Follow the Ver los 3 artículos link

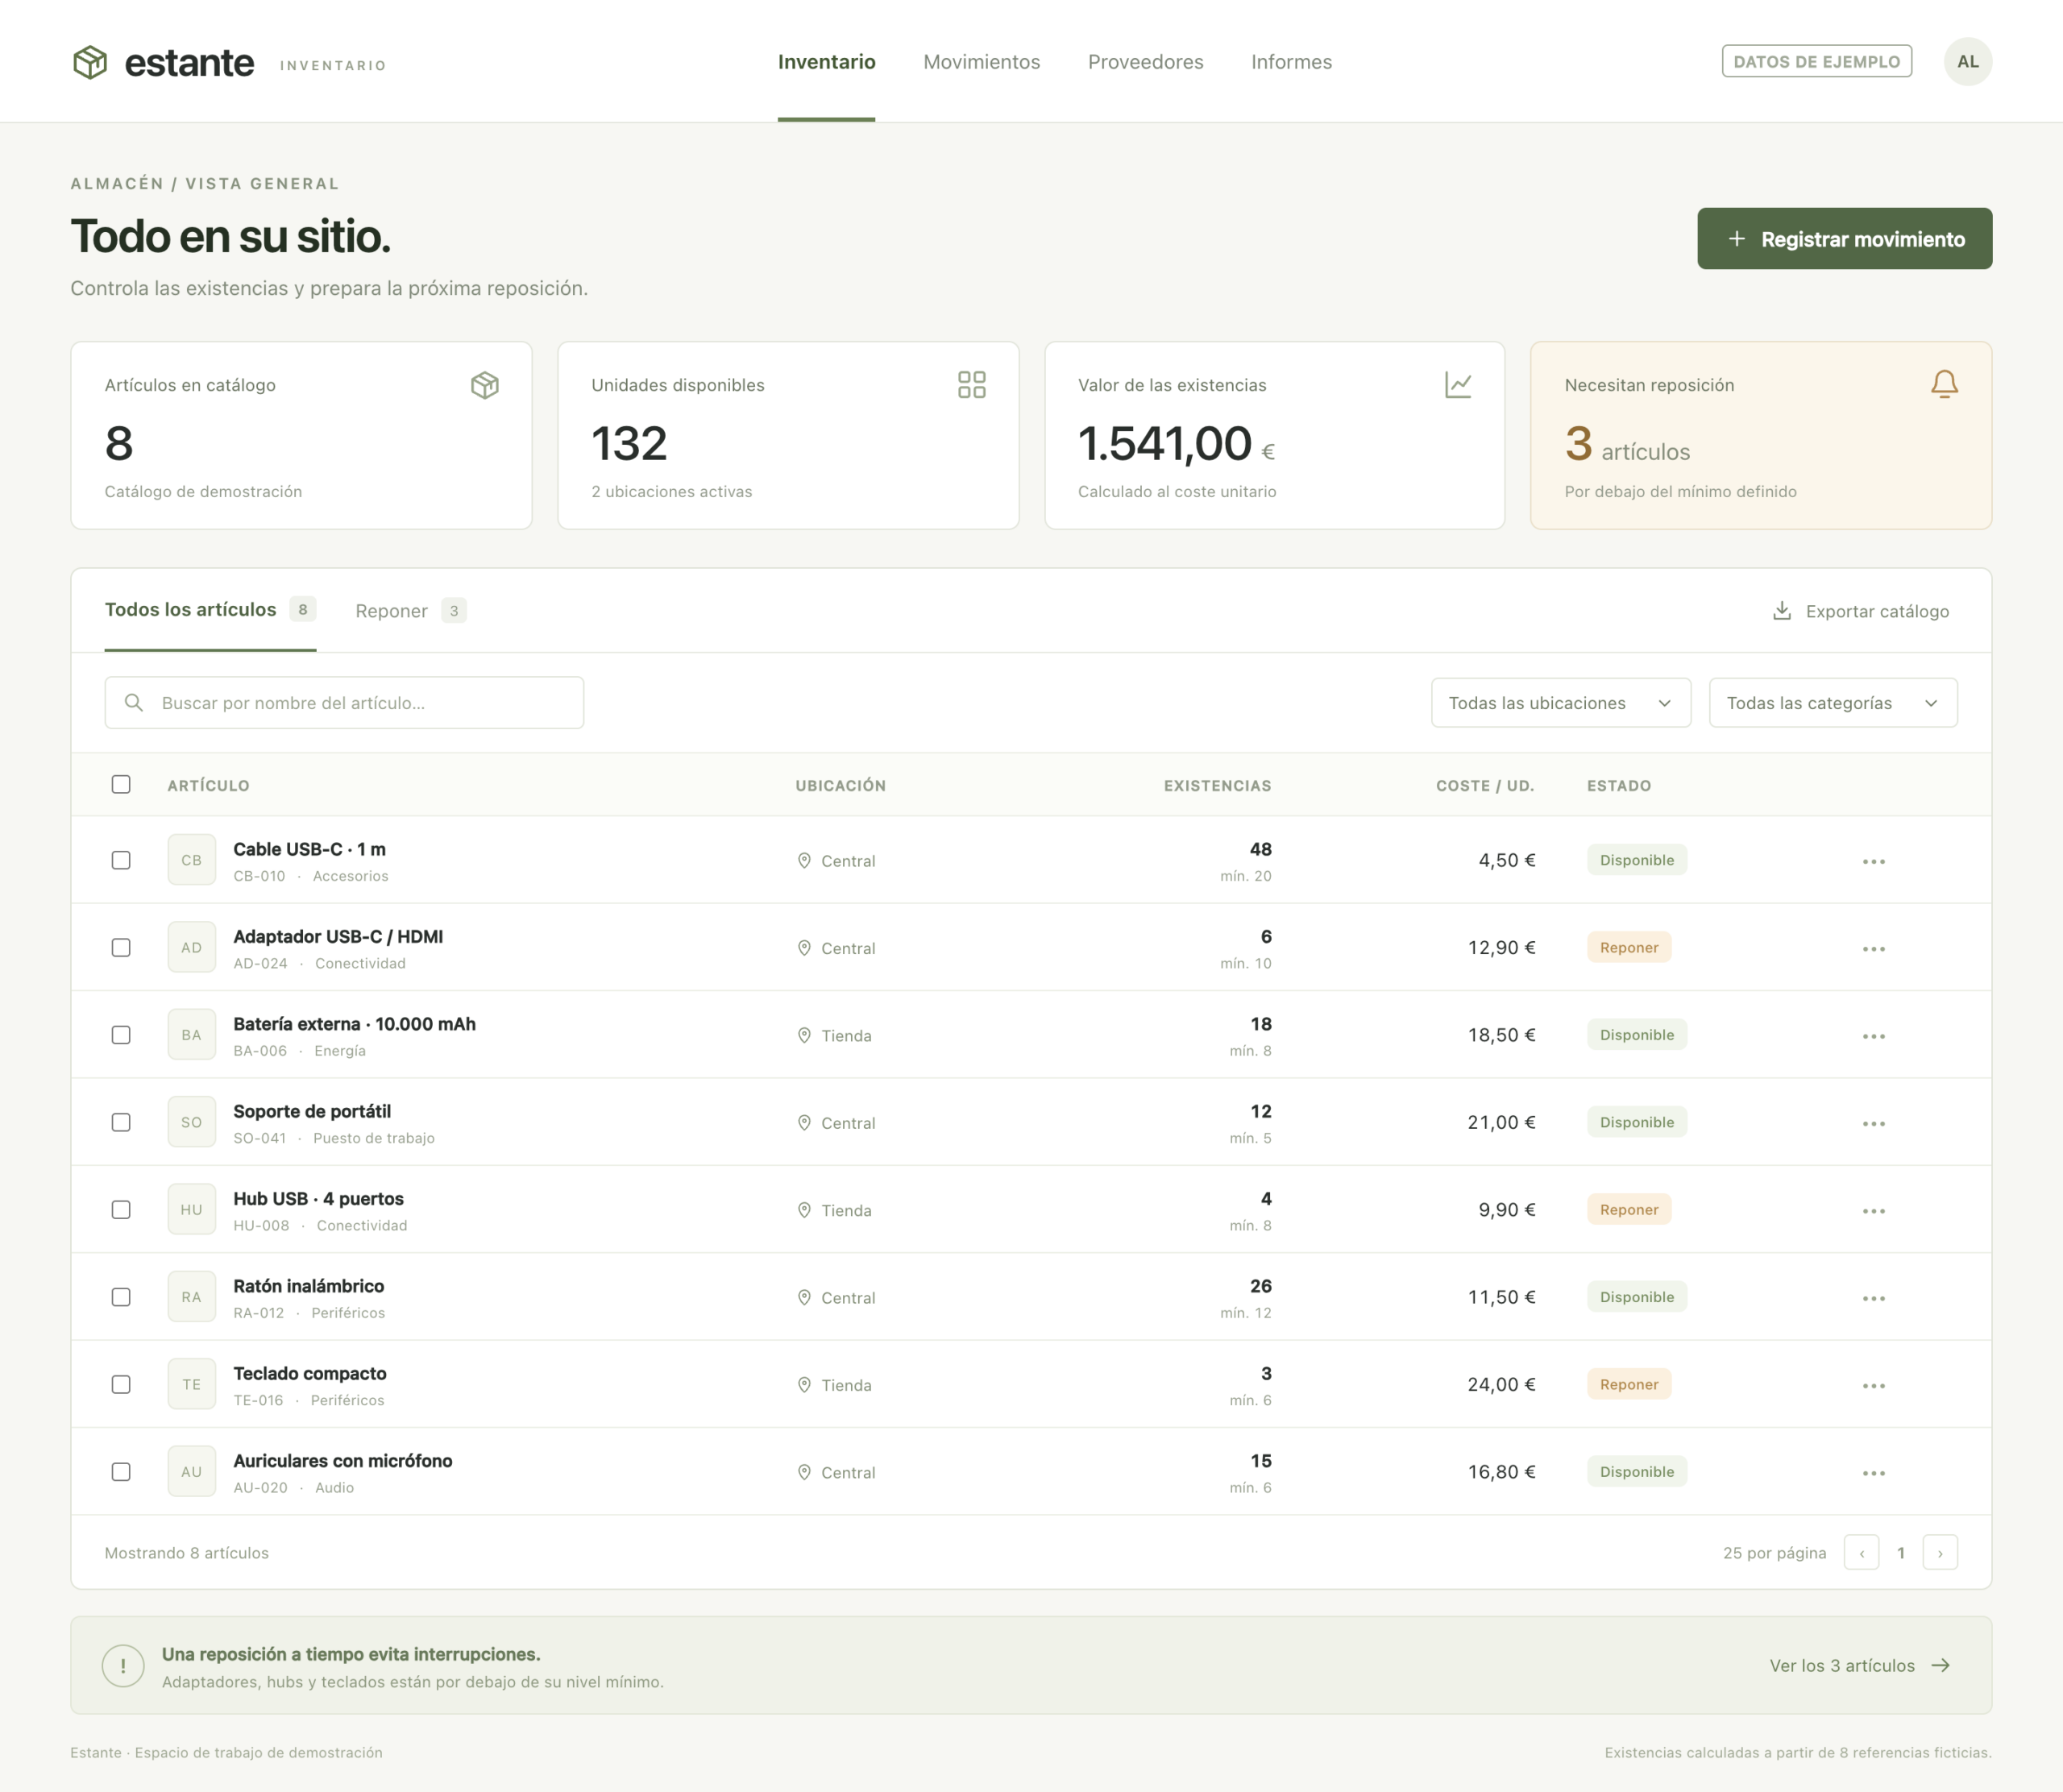coord(1861,1666)
